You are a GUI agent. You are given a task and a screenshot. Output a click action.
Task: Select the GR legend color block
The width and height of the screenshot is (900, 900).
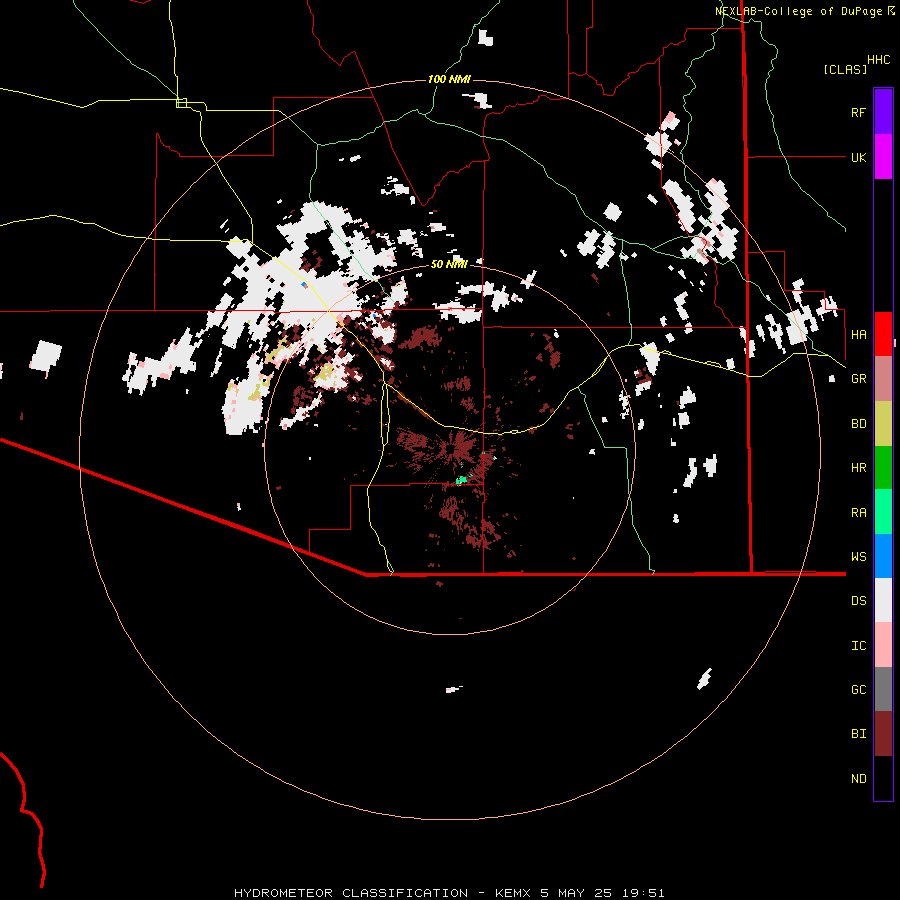coord(883,379)
